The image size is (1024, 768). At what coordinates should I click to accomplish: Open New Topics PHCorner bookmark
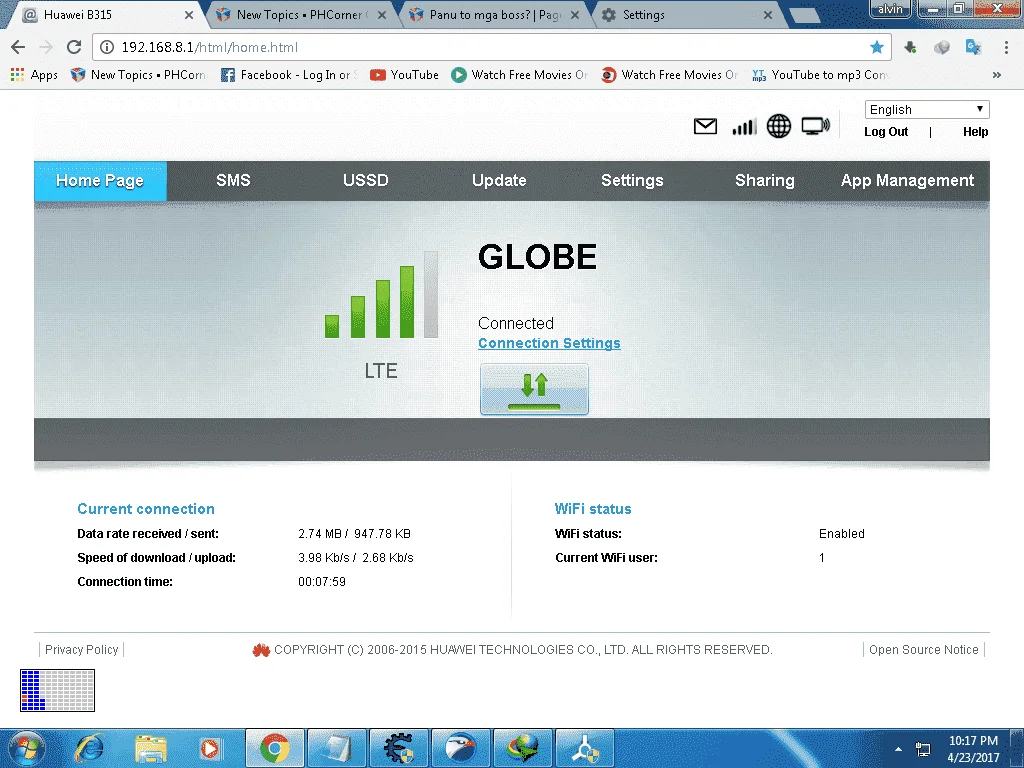click(138, 75)
